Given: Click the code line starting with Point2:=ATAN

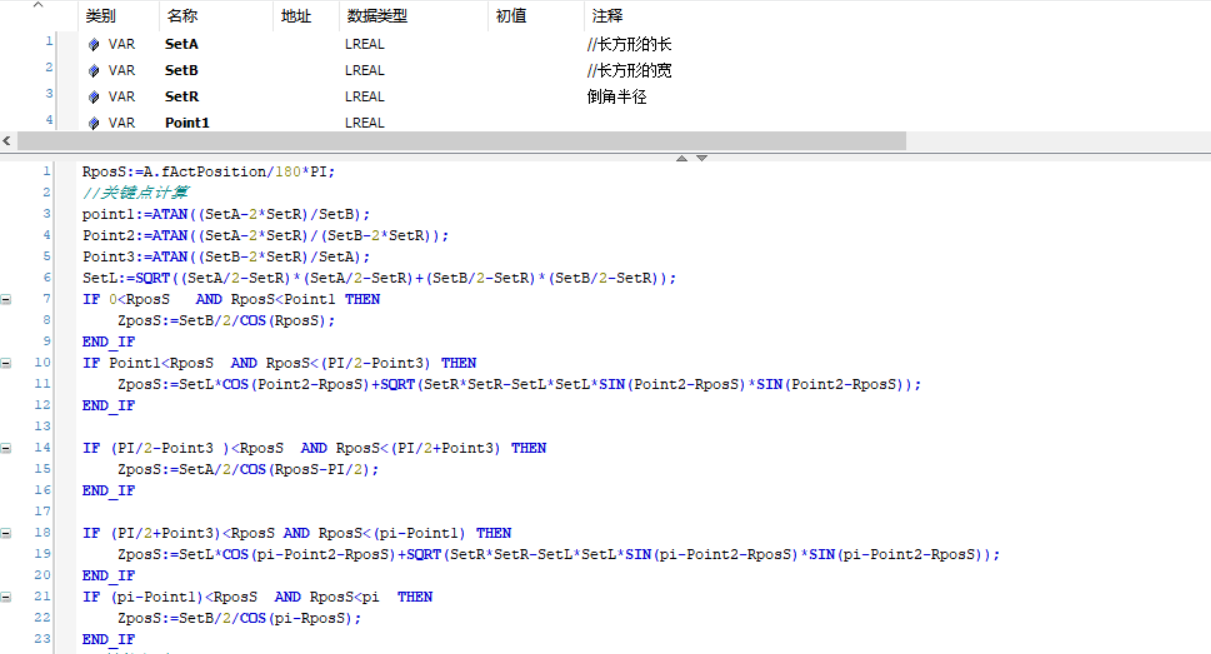Looking at the screenshot, I should tap(266, 235).
